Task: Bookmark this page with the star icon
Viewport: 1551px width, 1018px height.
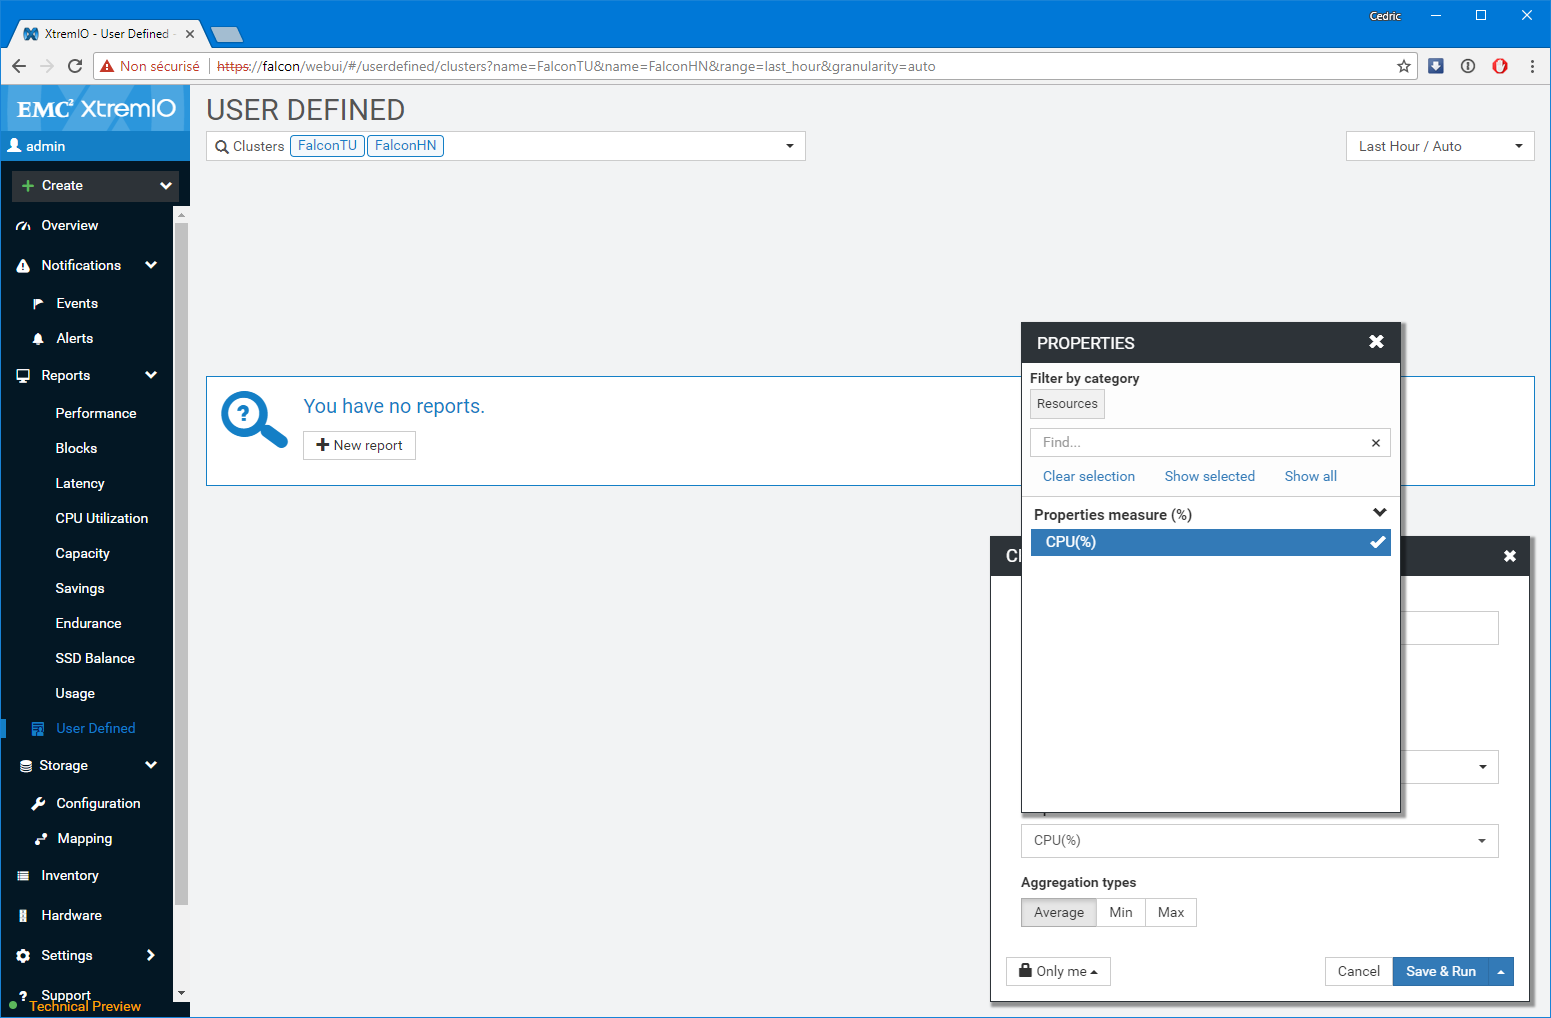Action: tap(1403, 66)
